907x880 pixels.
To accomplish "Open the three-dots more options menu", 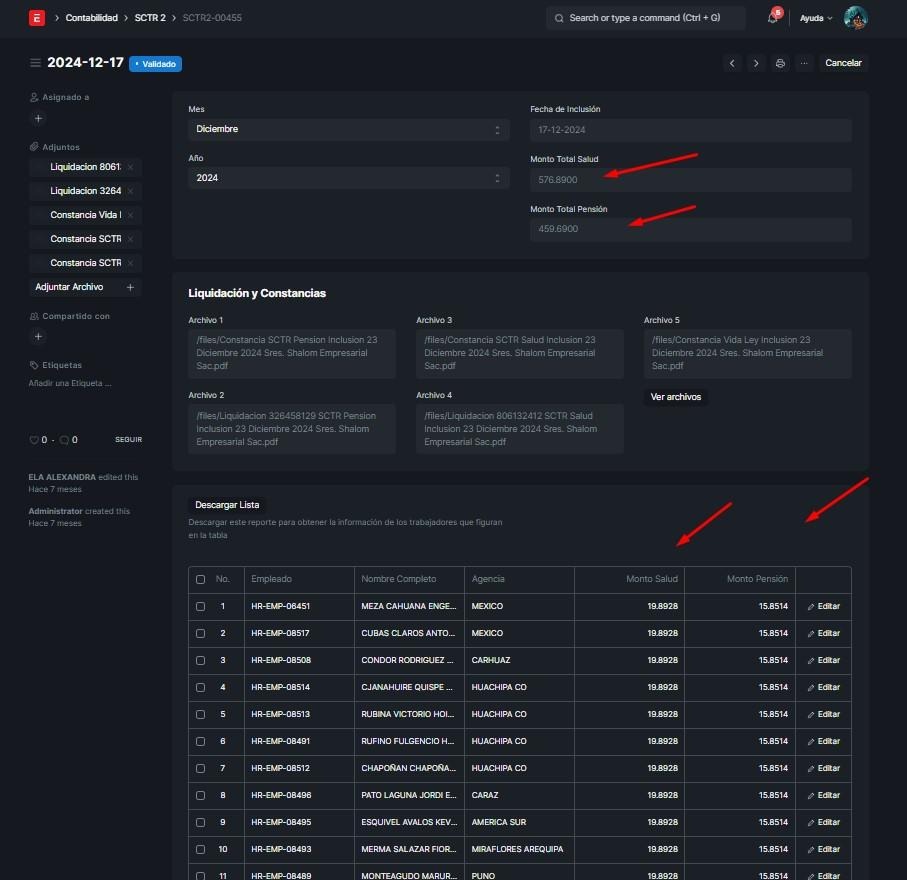I will click(x=804, y=63).
